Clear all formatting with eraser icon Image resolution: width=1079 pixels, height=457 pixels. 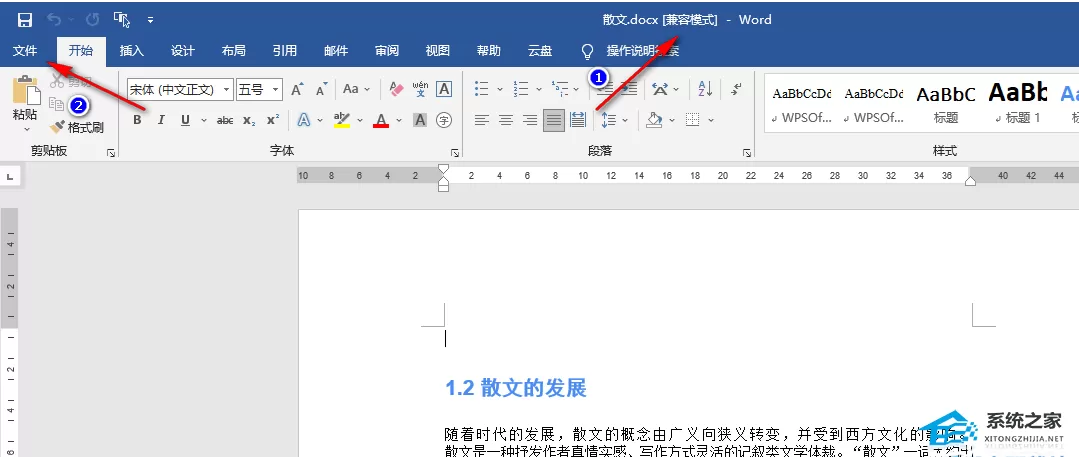(x=396, y=89)
